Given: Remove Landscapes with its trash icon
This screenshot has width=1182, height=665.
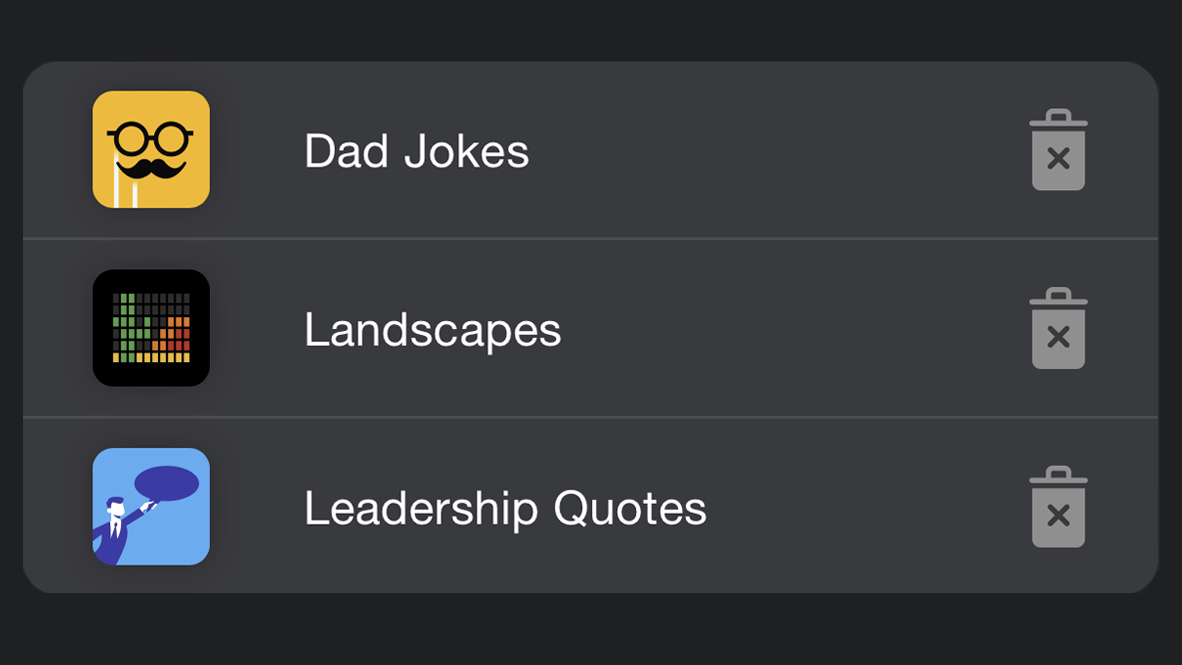Looking at the screenshot, I should 1058,329.
